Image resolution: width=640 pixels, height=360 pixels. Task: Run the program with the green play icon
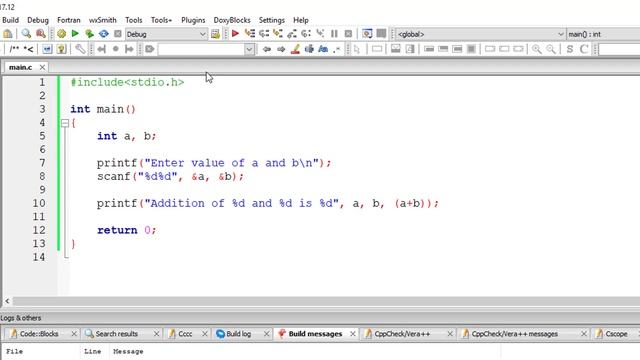click(x=75, y=34)
